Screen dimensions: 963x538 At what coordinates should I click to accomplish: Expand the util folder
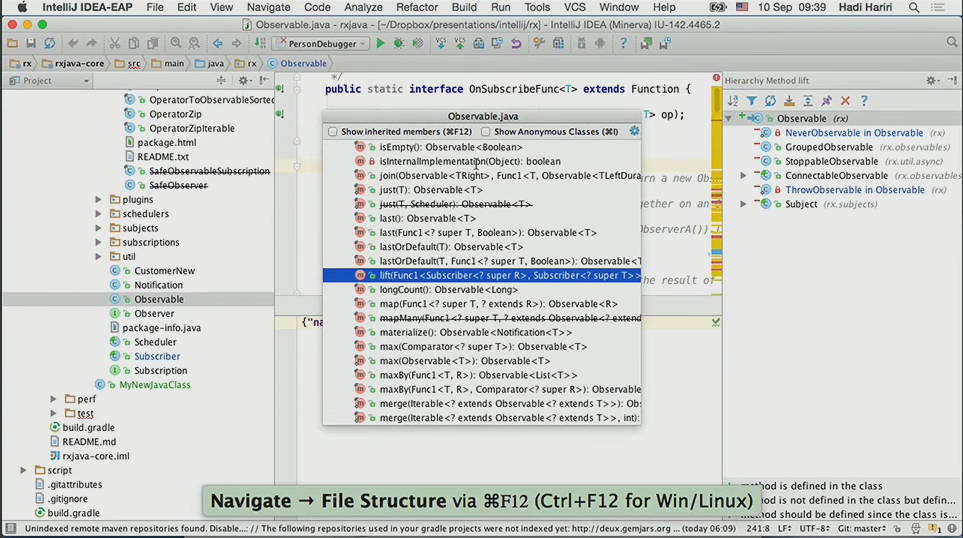click(x=98, y=257)
